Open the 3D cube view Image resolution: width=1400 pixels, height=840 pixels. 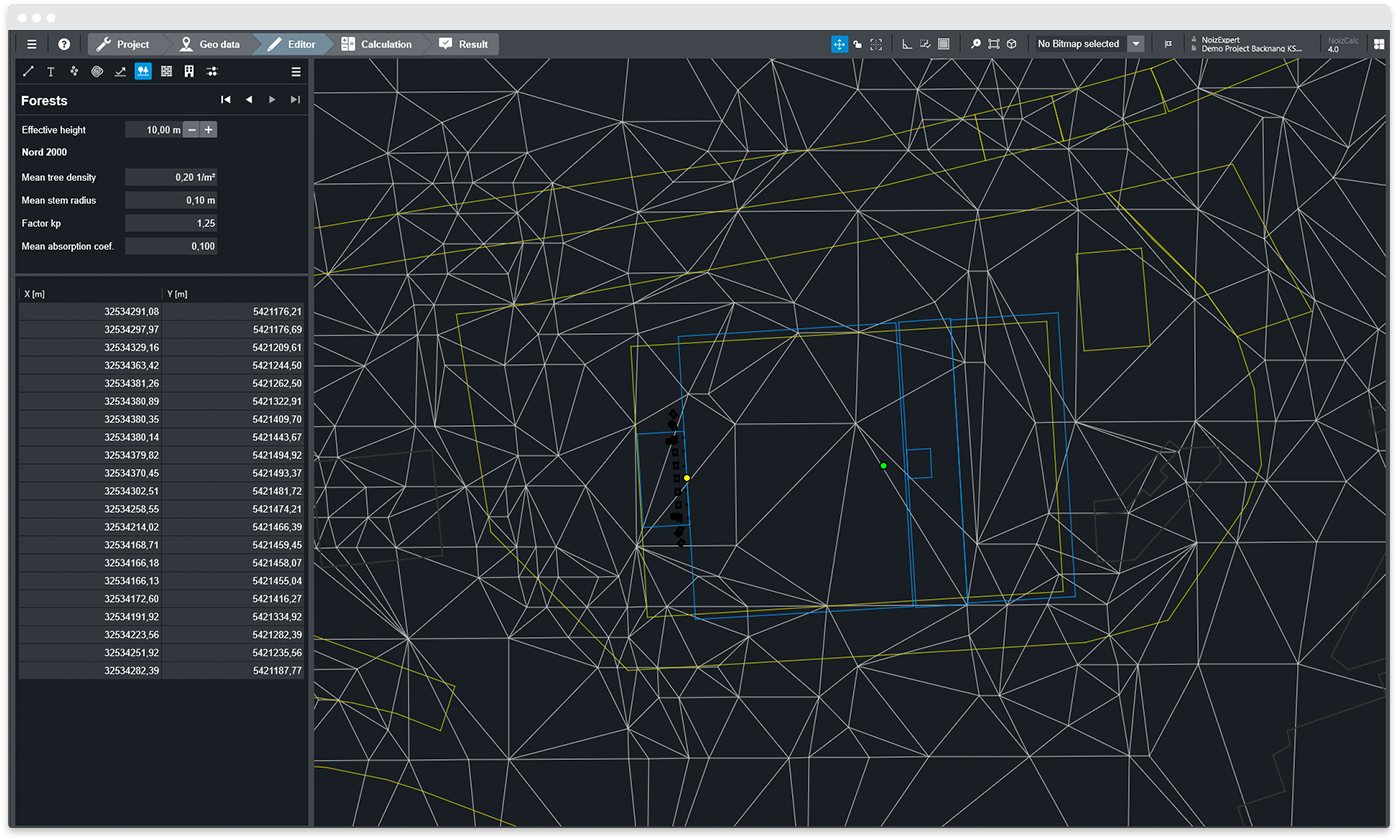[1012, 44]
